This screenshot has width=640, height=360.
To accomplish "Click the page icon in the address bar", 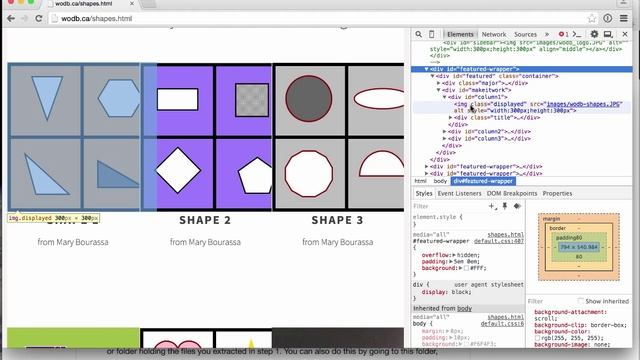I will click(55, 18).
